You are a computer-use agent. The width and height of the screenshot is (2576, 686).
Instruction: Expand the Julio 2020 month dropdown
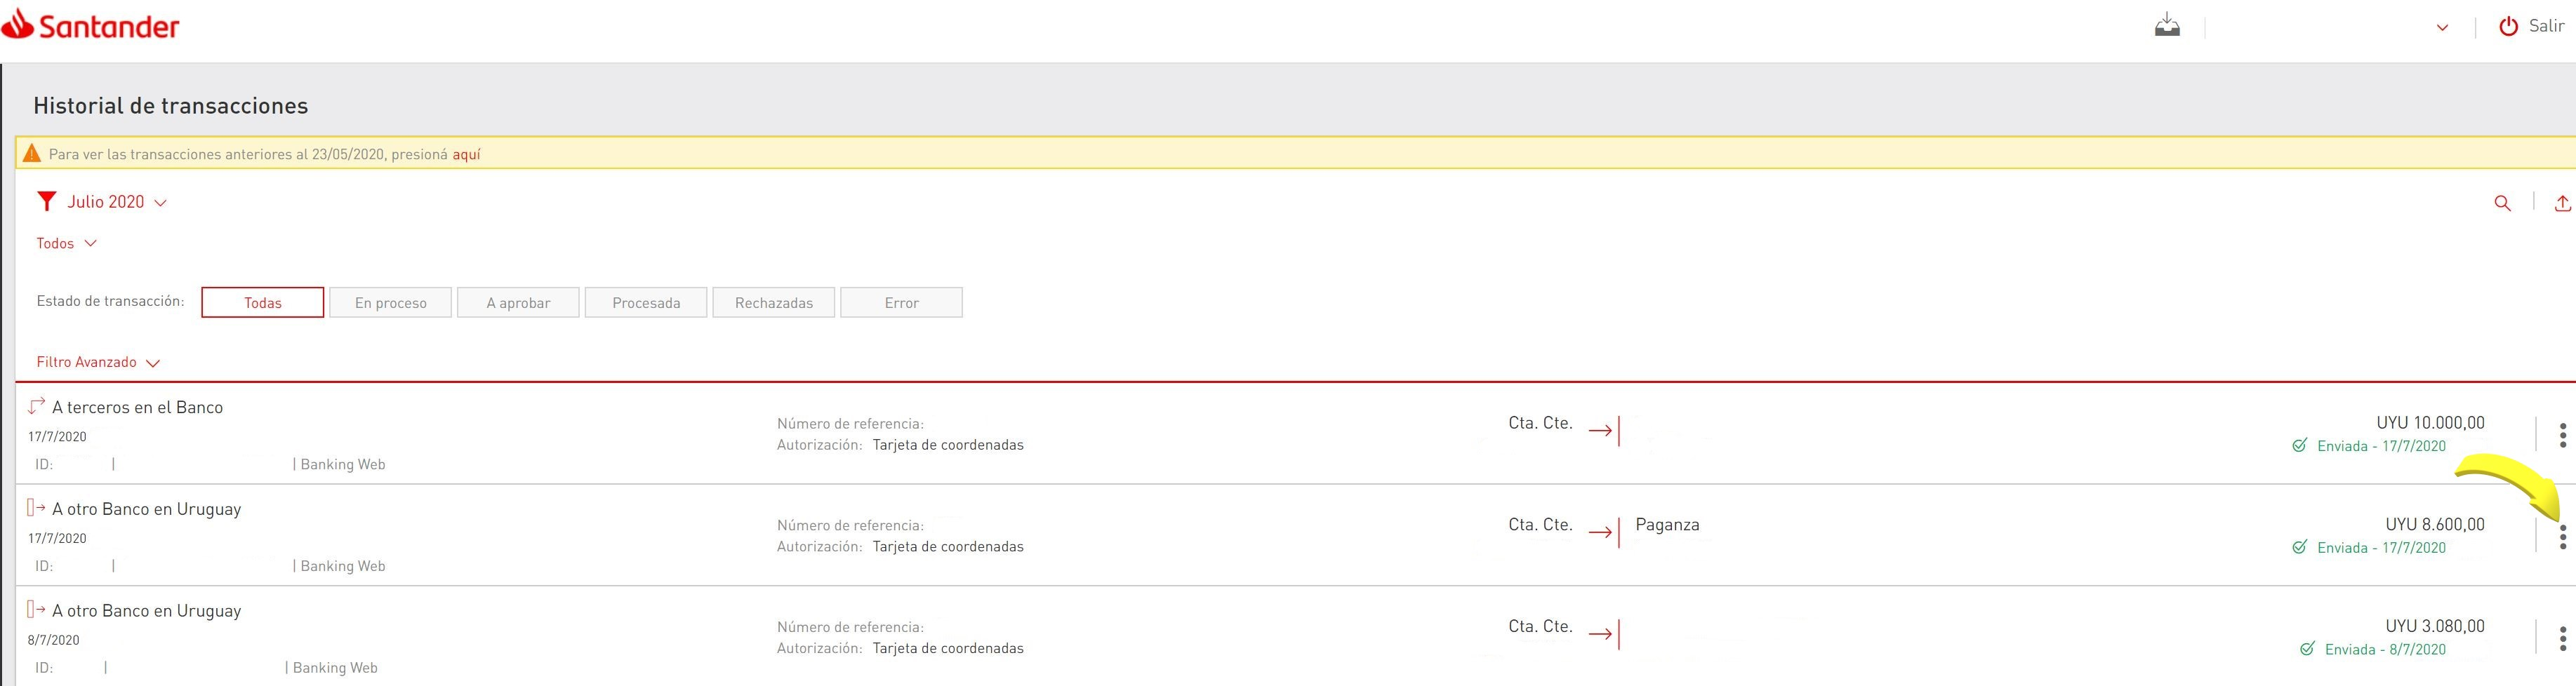click(x=116, y=202)
